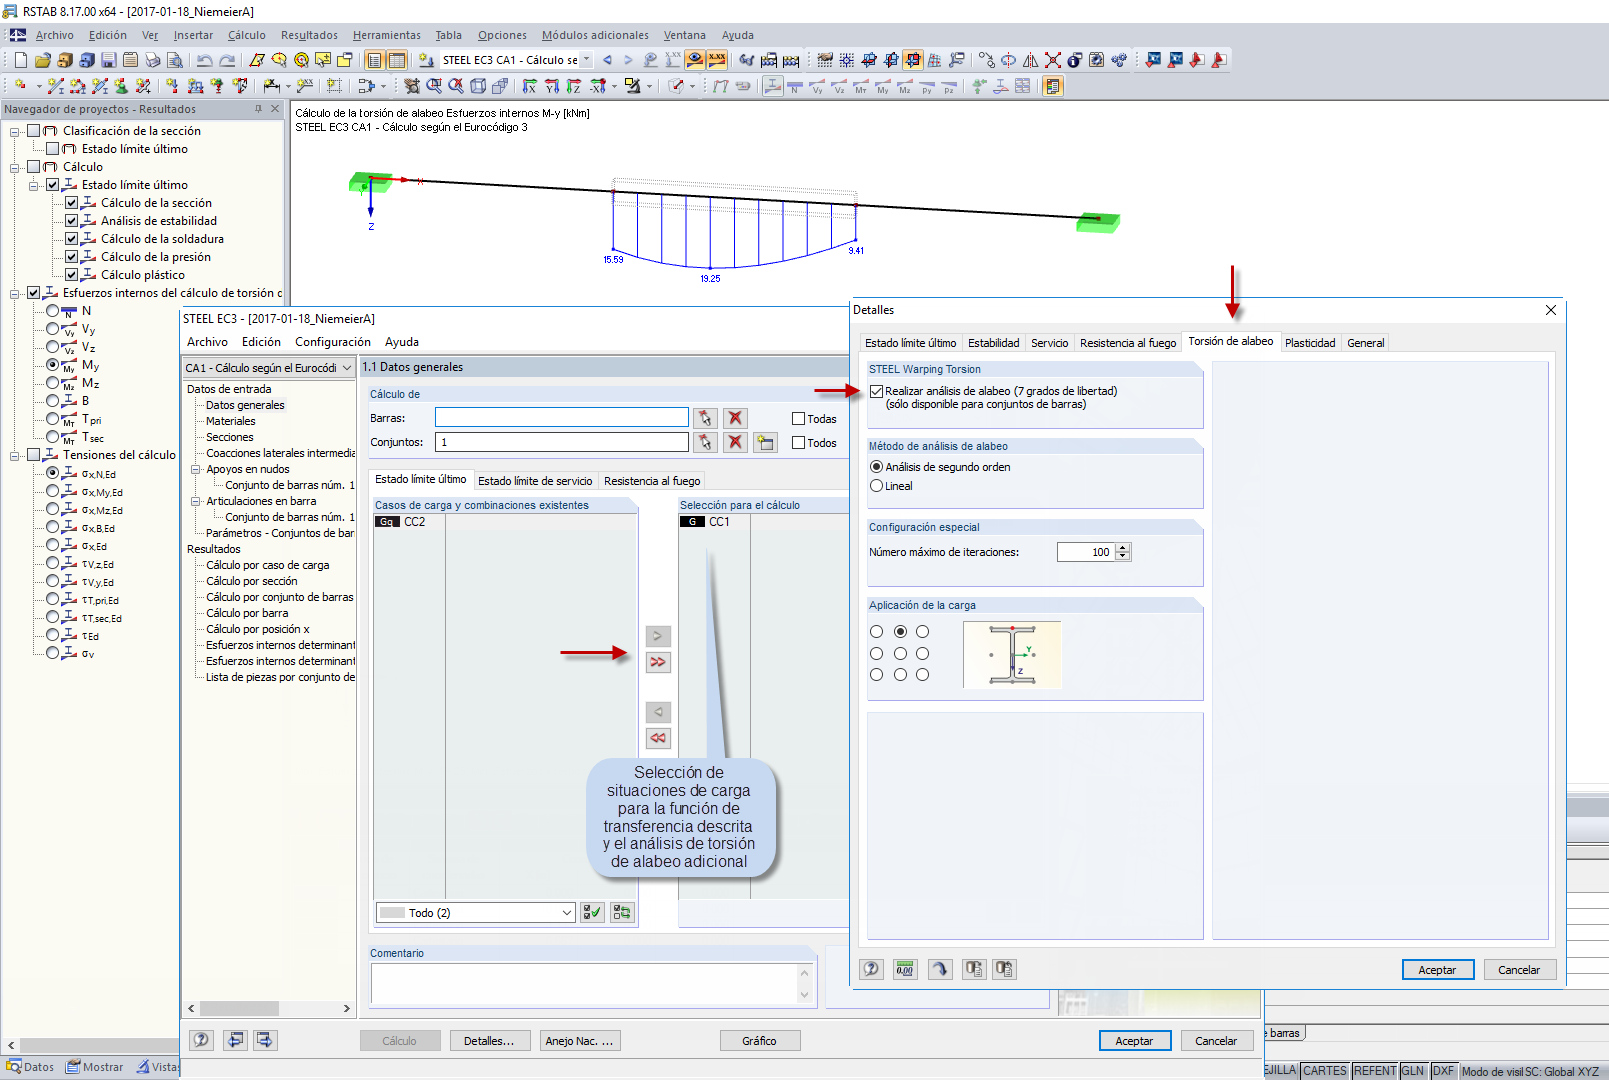Click Aceptar in the Detalles dialog

click(1437, 970)
